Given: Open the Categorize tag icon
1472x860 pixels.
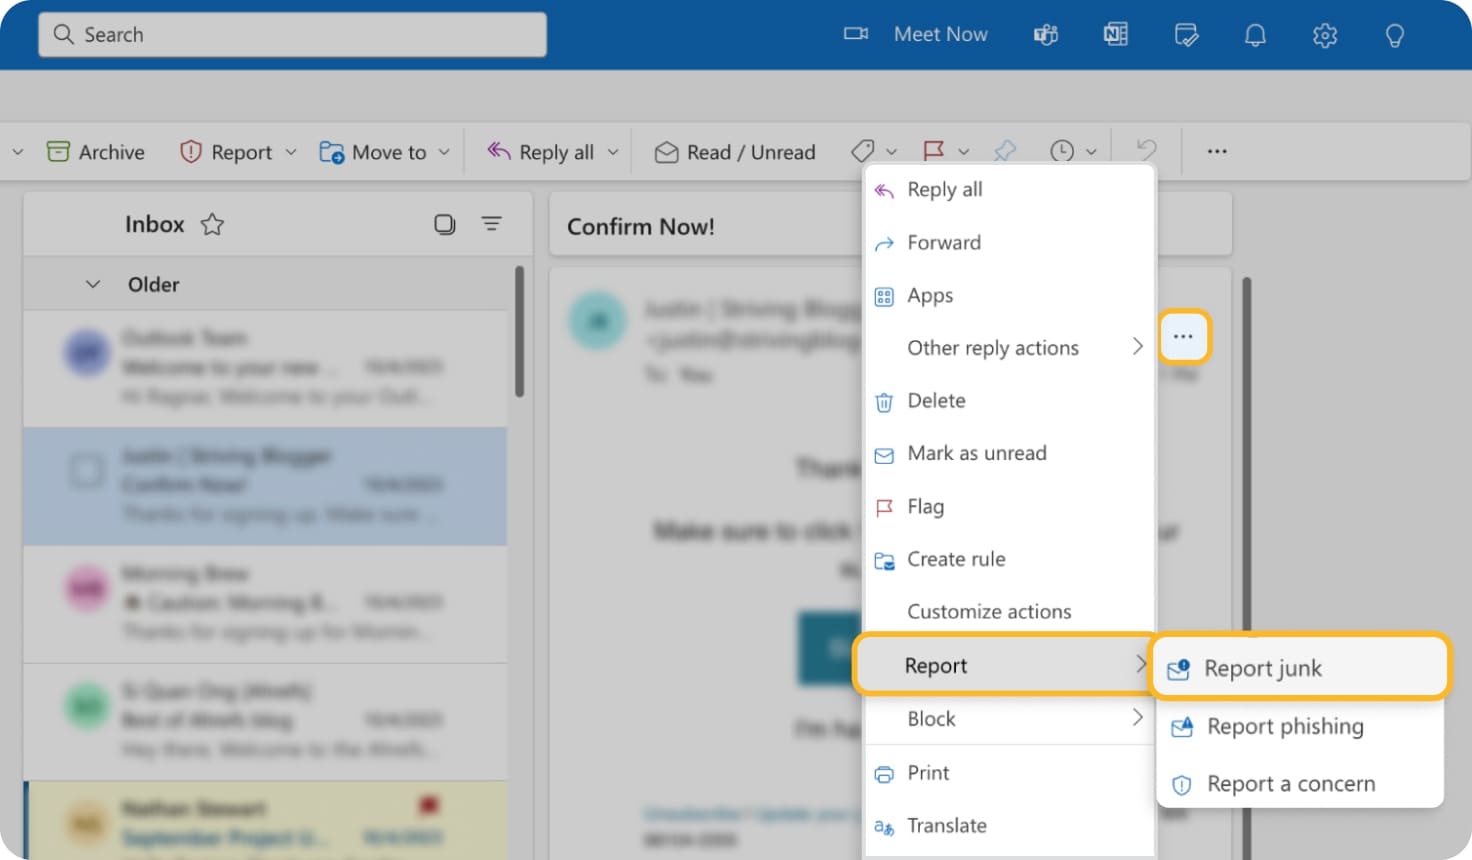Looking at the screenshot, I should coord(866,151).
